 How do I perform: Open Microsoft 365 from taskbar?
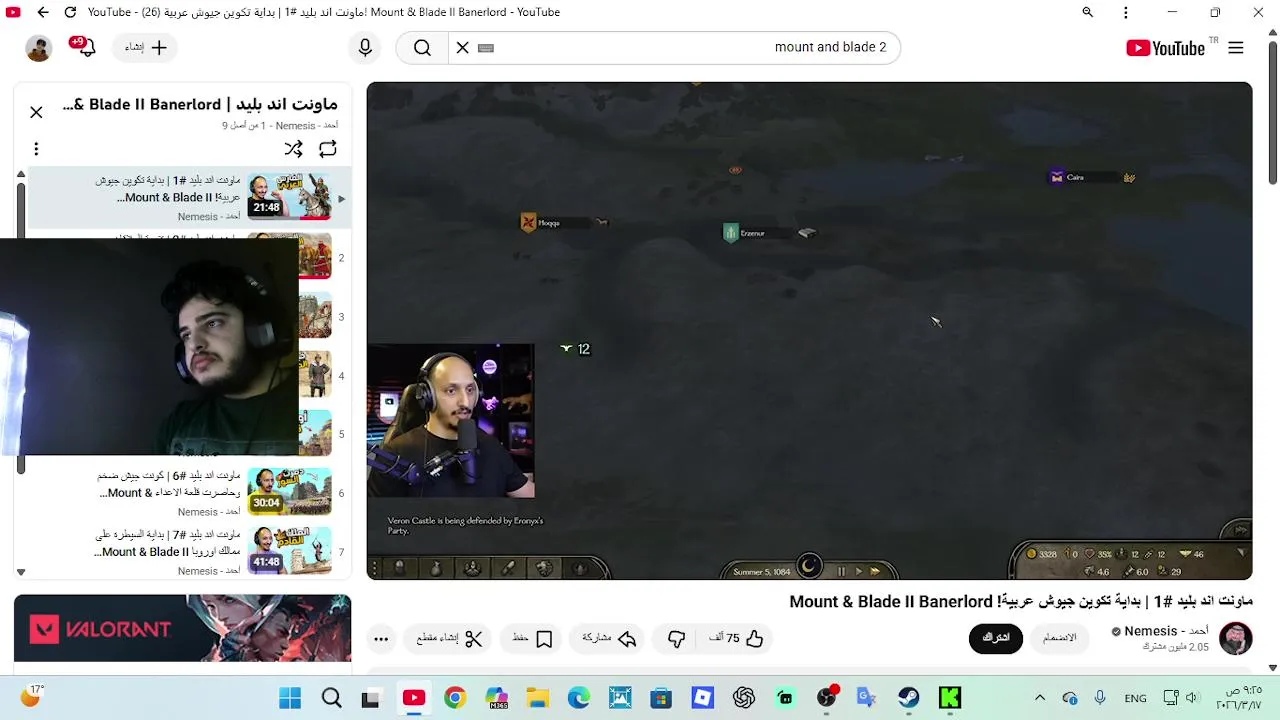point(497,698)
